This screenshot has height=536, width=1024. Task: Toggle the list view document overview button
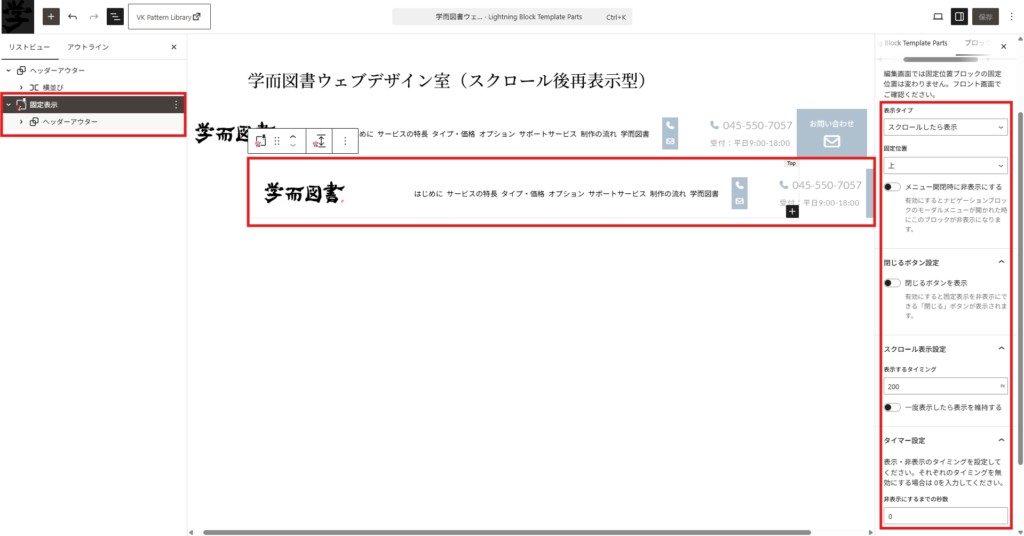point(115,17)
